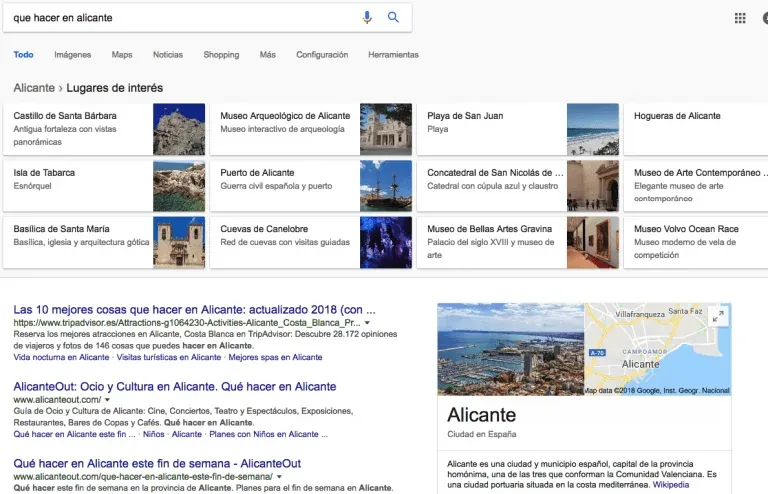Click the 'Niños' sitelink
Screen dimensions: 768x494
tap(153, 434)
